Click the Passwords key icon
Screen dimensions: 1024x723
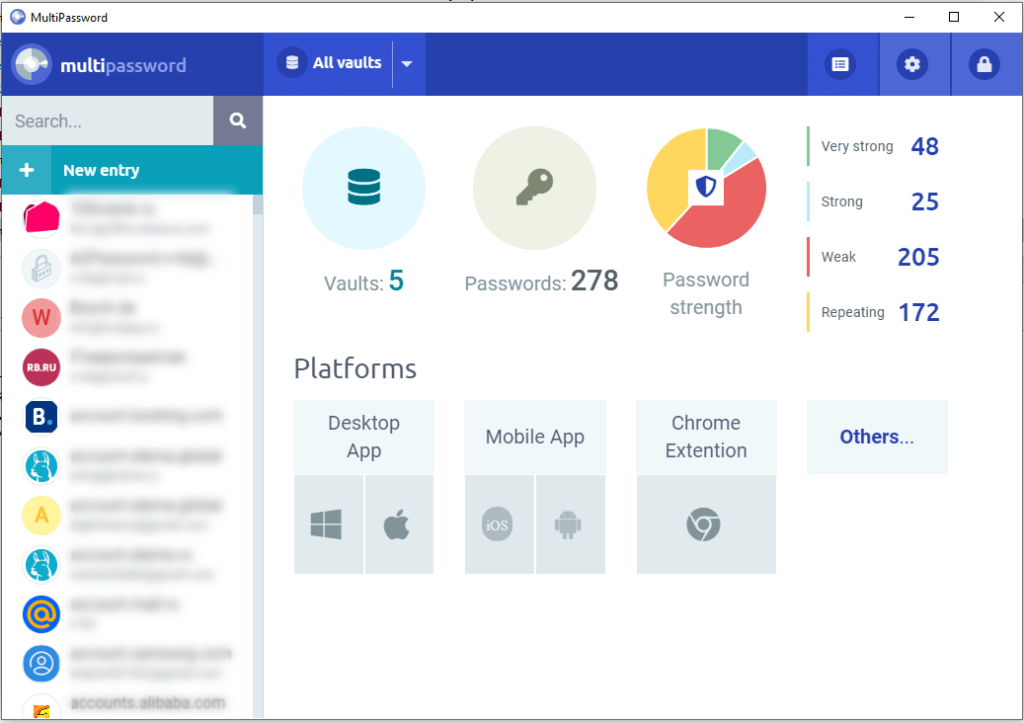click(x=534, y=187)
